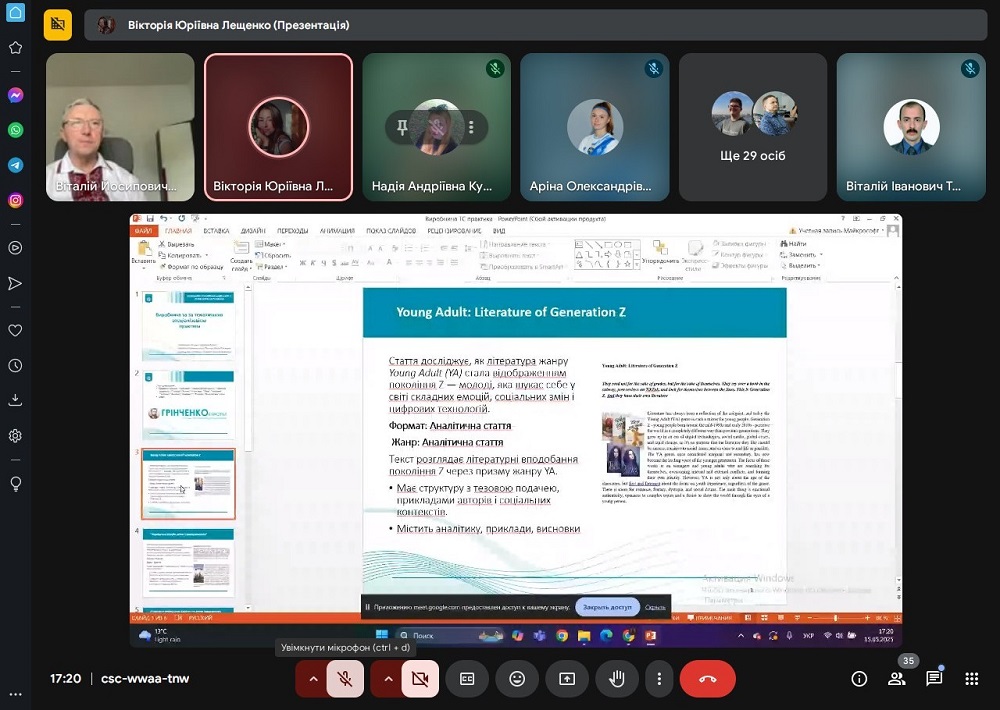The width and height of the screenshot is (1000, 710).
Task: Open more options menu in call toolbar
Action: pos(658,678)
